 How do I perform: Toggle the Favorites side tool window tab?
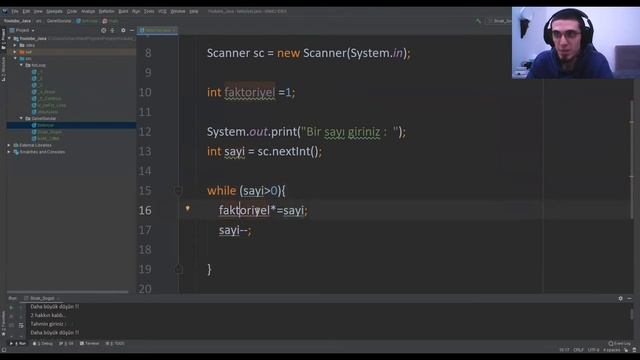[x=3, y=324]
